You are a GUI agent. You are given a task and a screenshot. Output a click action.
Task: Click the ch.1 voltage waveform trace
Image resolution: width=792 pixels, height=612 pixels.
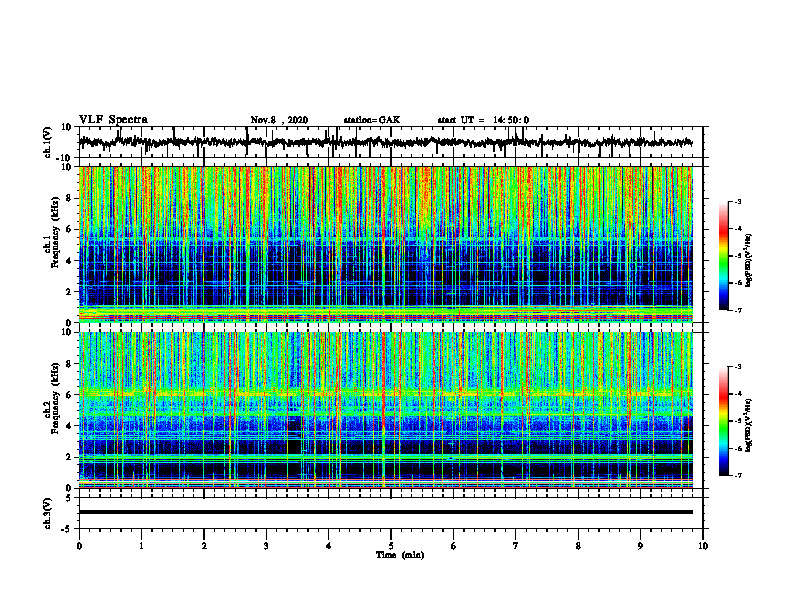(x=385, y=142)
